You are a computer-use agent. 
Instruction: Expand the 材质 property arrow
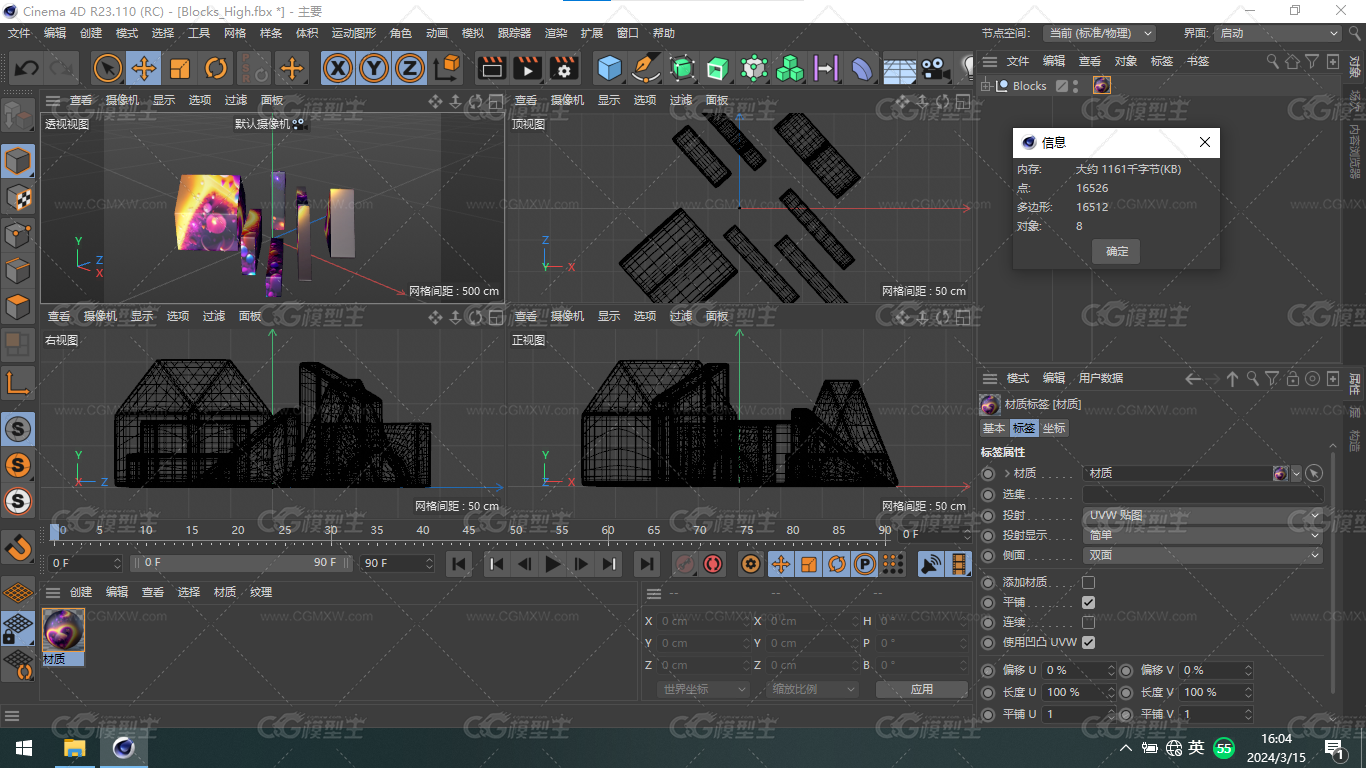pyautogui.click(x=1006, y=473)
